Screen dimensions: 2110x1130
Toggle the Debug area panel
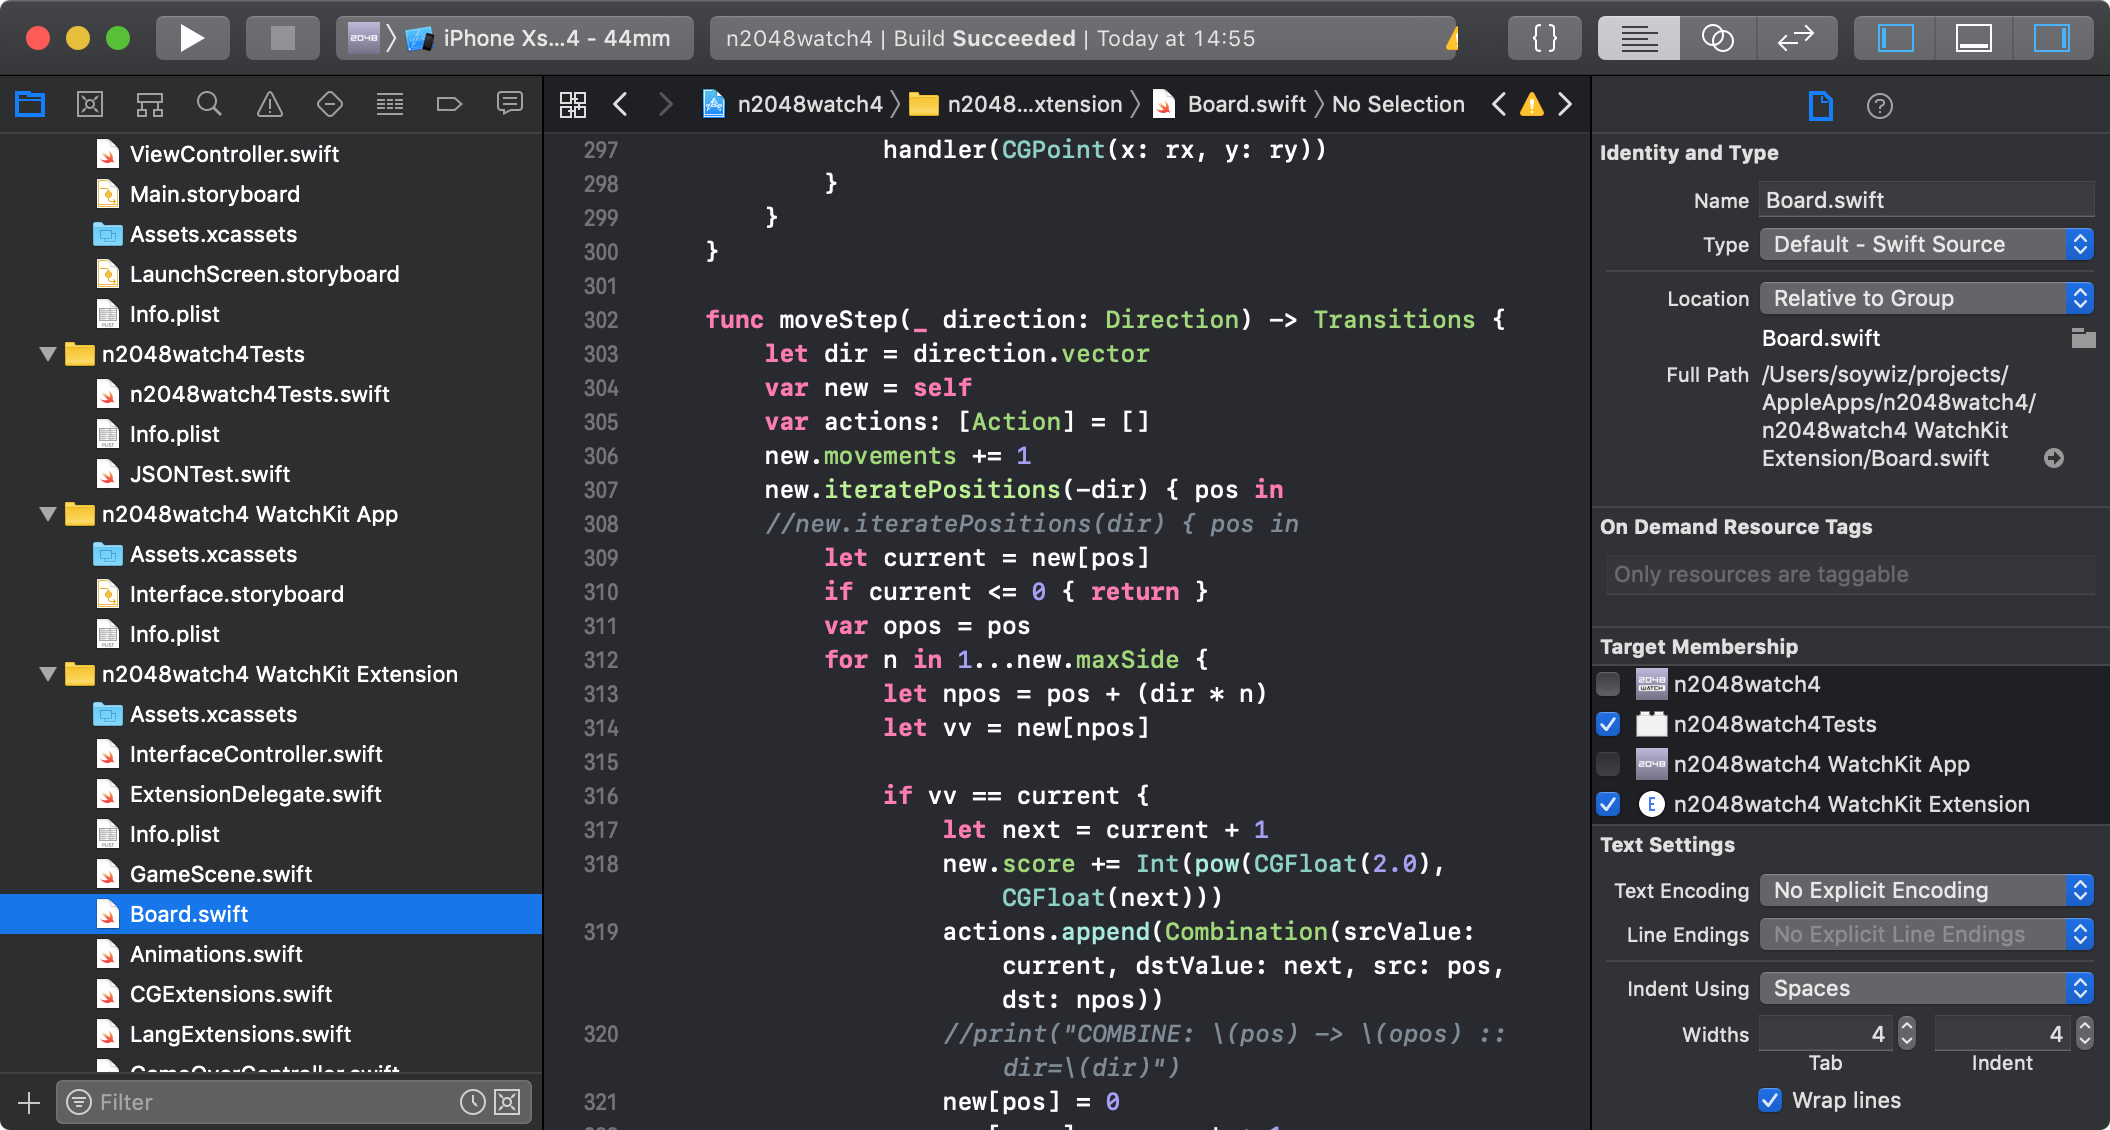(1973, 38)
